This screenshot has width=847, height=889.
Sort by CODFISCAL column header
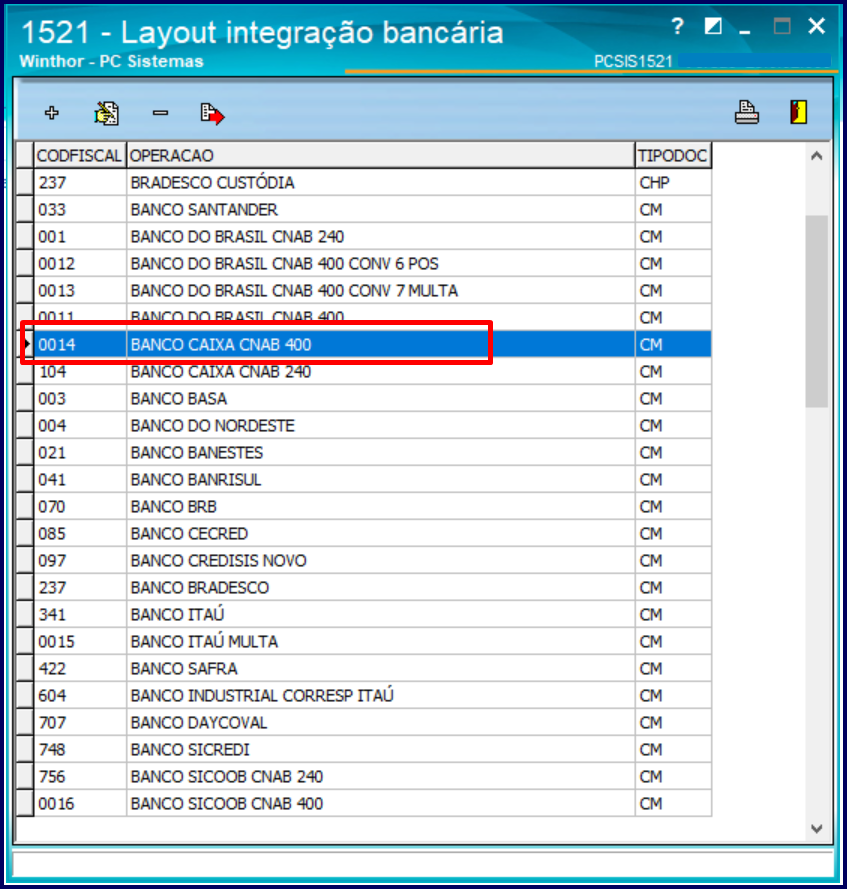80,155
